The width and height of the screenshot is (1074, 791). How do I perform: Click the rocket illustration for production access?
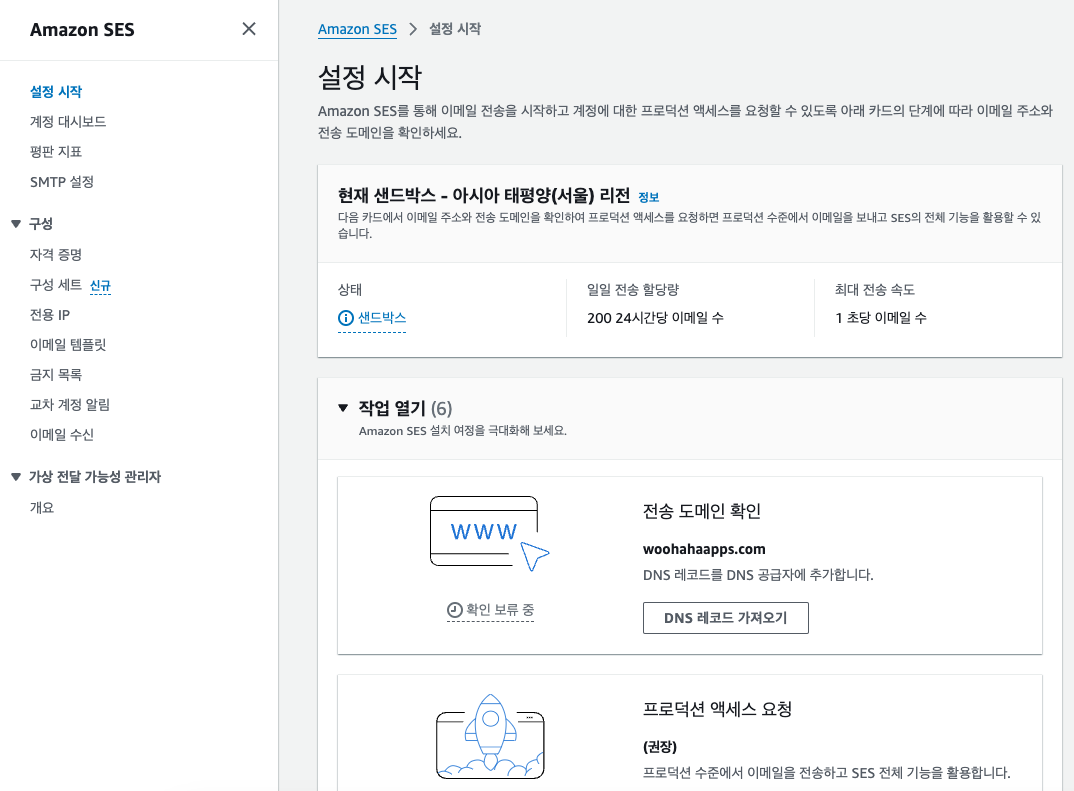pyautogui.click(x=490, y=737)
